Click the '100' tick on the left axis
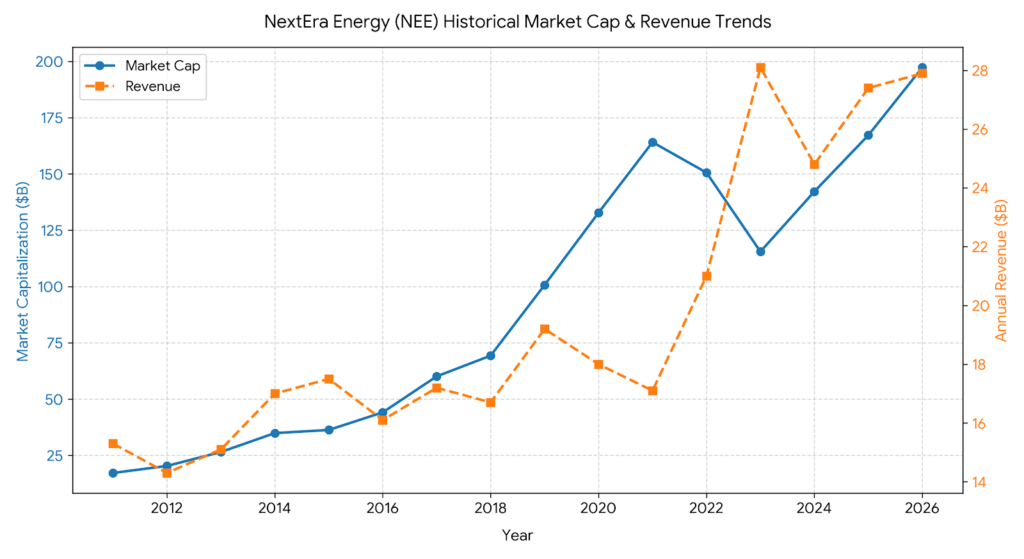The image size is (1024, 559). (50, 287)
